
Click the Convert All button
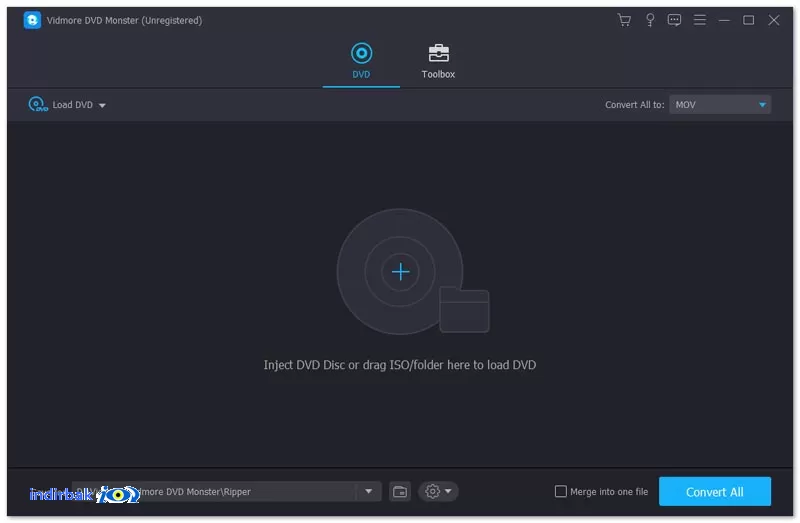point(715,491)
